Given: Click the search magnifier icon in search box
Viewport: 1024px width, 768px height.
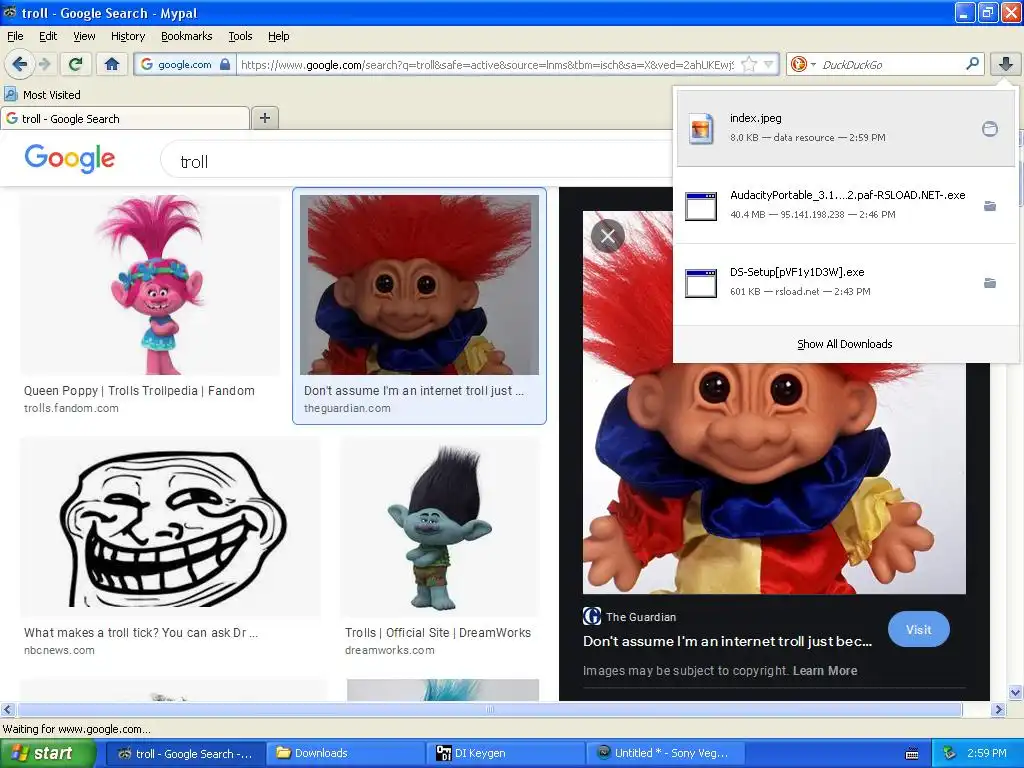Looking at the screenshot, I should pos(972,64).
